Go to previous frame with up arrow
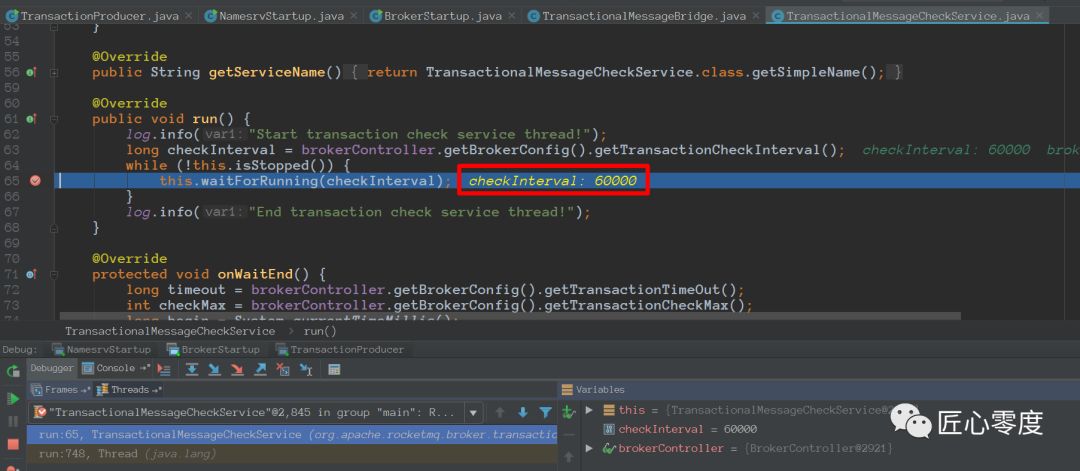1080x471 pixels. pyautogui.click(x=500, y=412)
